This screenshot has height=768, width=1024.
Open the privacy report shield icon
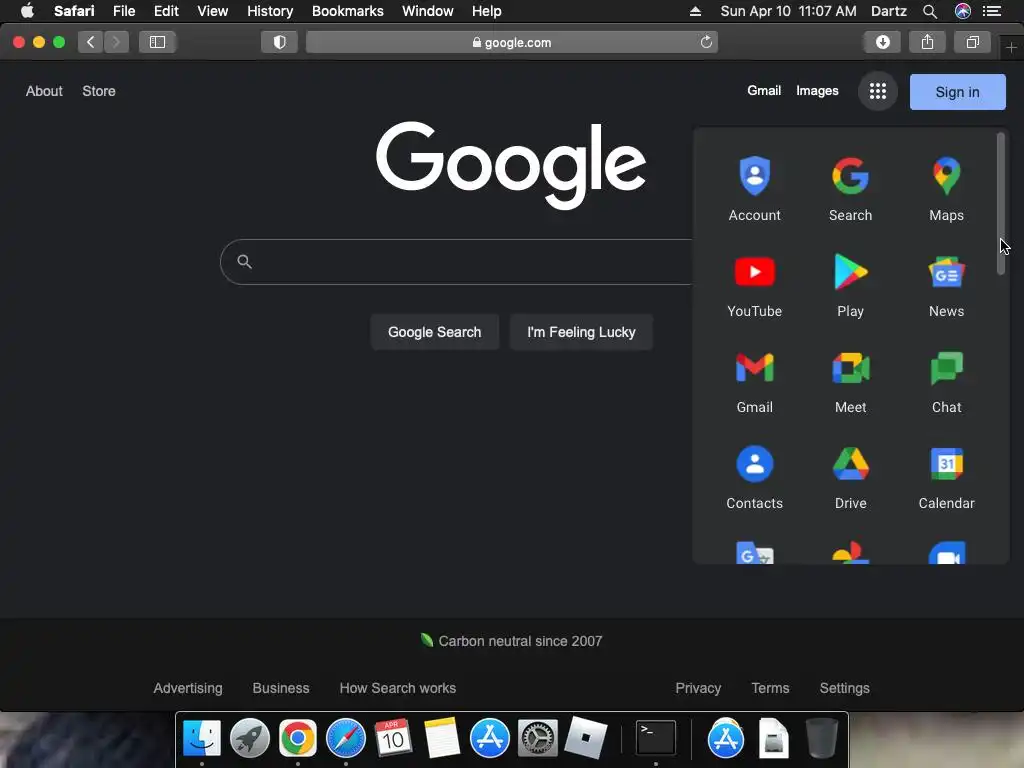pos(280,42)
